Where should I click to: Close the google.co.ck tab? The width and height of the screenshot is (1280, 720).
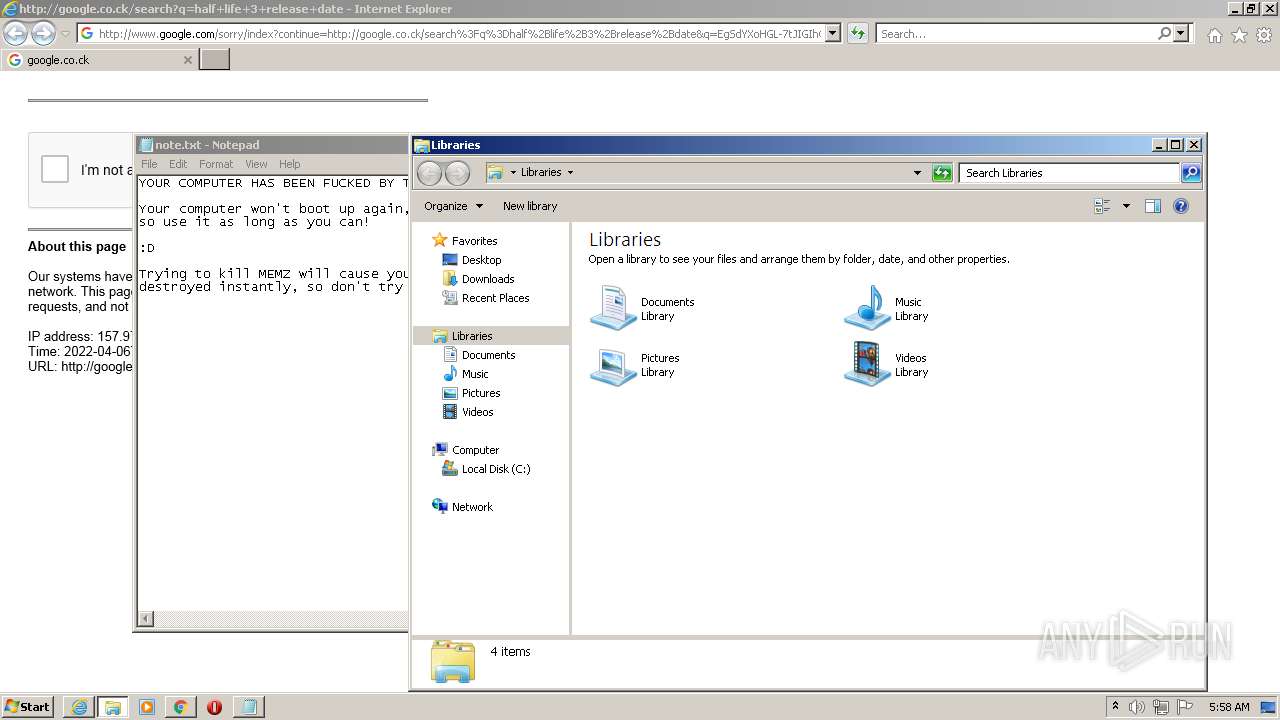point(187,60)
